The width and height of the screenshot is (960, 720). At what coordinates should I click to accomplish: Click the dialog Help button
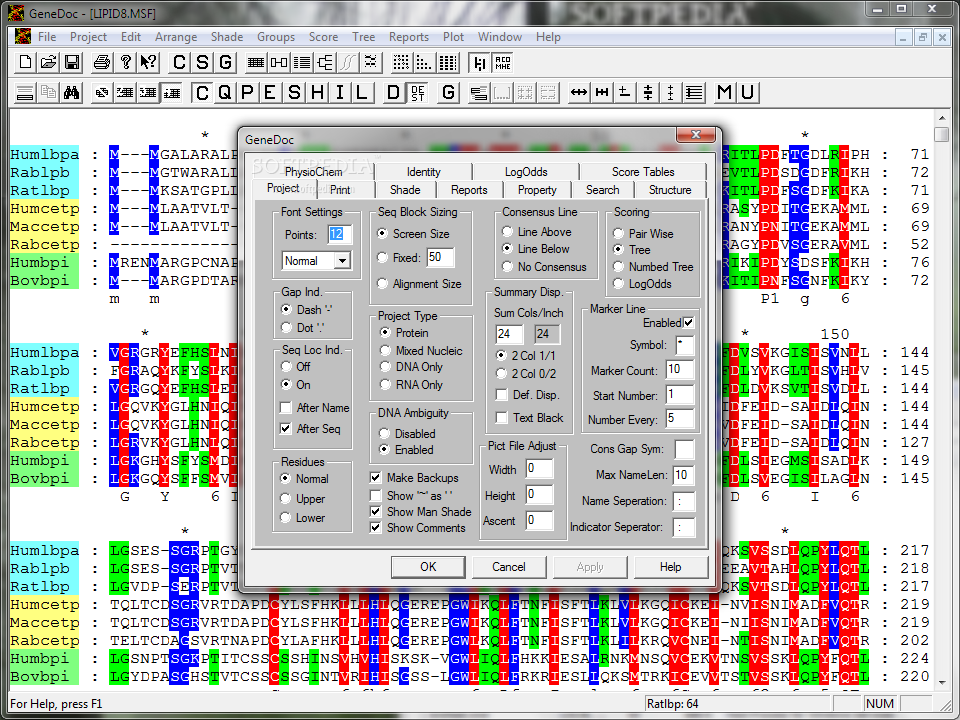pyautogui.click(x=670, y=567)
